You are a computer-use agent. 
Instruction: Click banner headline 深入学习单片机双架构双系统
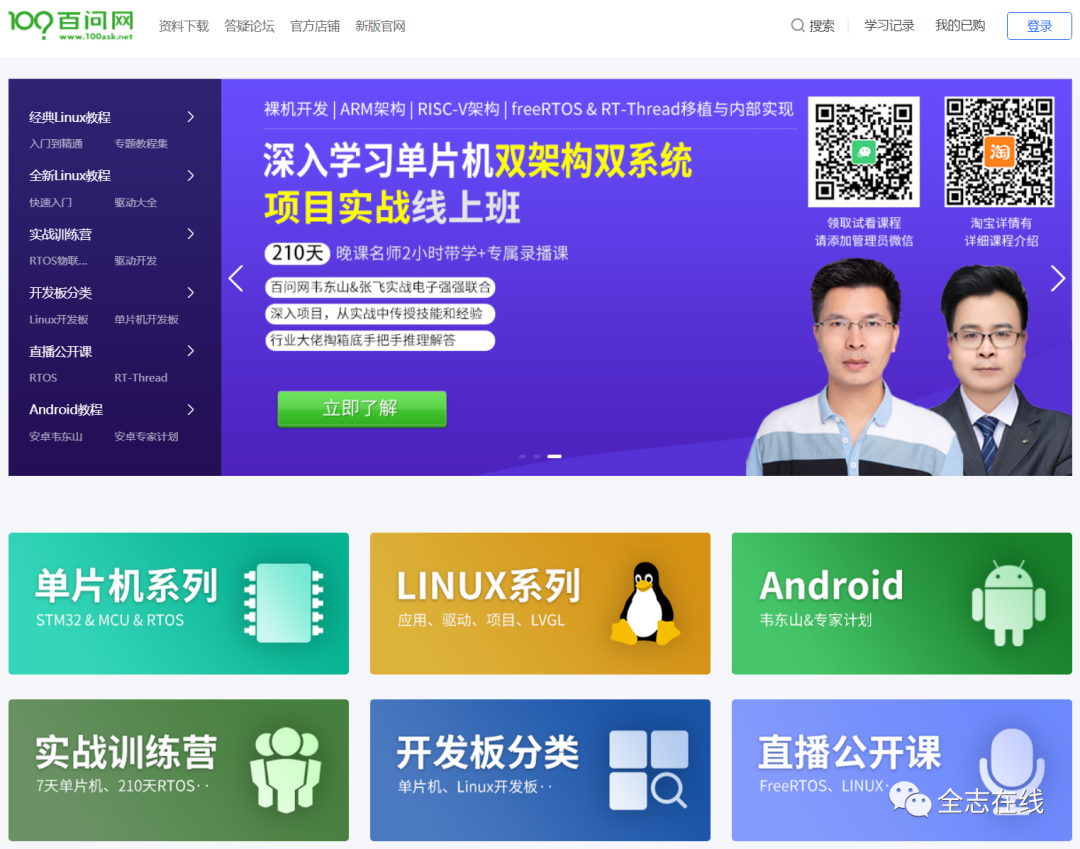477,162
